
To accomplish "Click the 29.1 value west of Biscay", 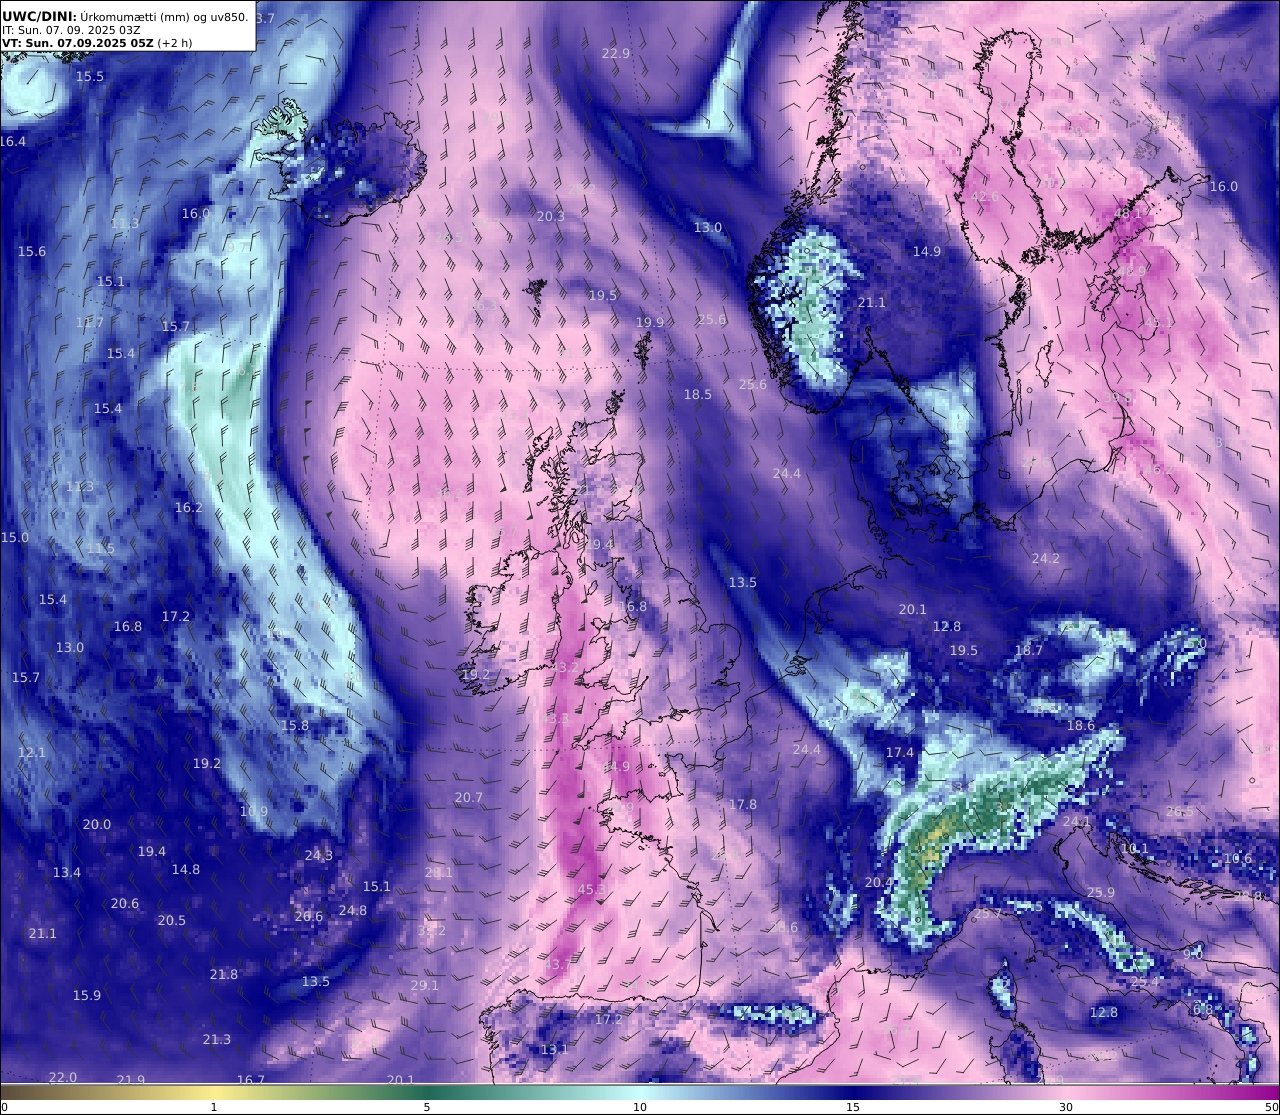I will tap(425, 985).
